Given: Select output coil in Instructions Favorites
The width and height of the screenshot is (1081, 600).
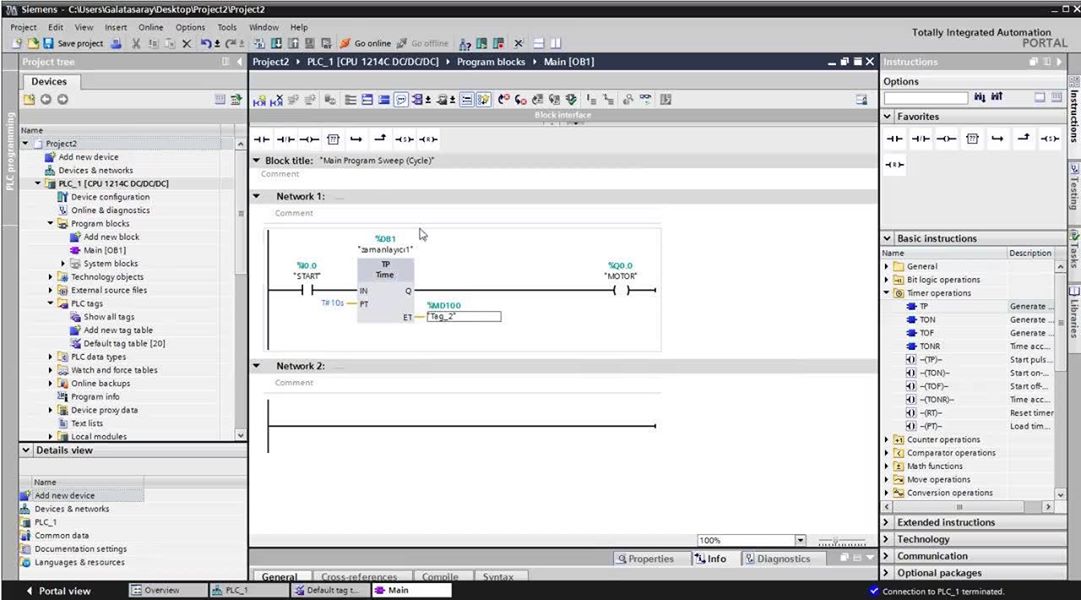Looking at the screenshot, I should 946,139.
